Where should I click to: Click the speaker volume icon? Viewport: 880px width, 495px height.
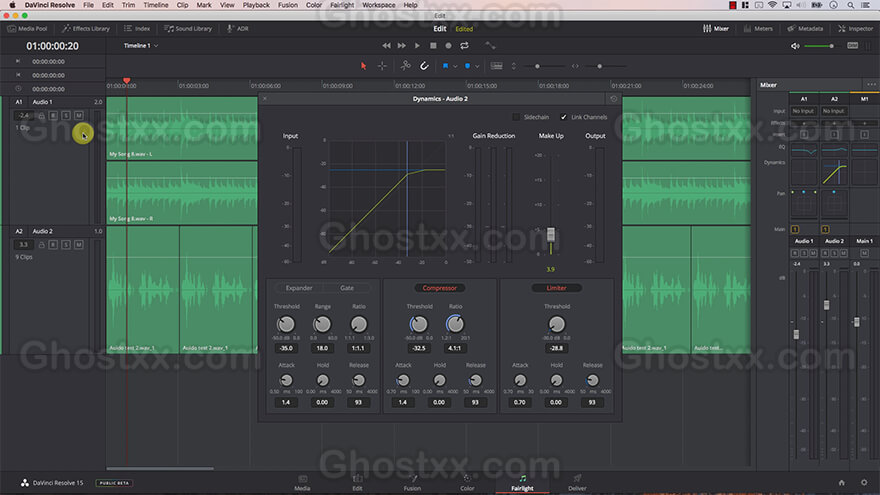[795, 46]
